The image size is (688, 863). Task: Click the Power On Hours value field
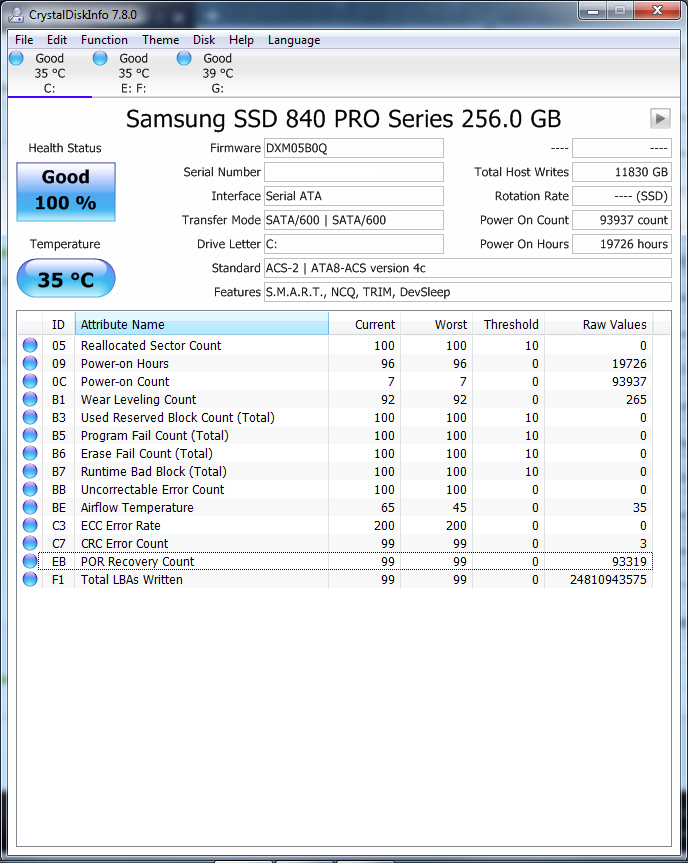[x=621, y=244]
